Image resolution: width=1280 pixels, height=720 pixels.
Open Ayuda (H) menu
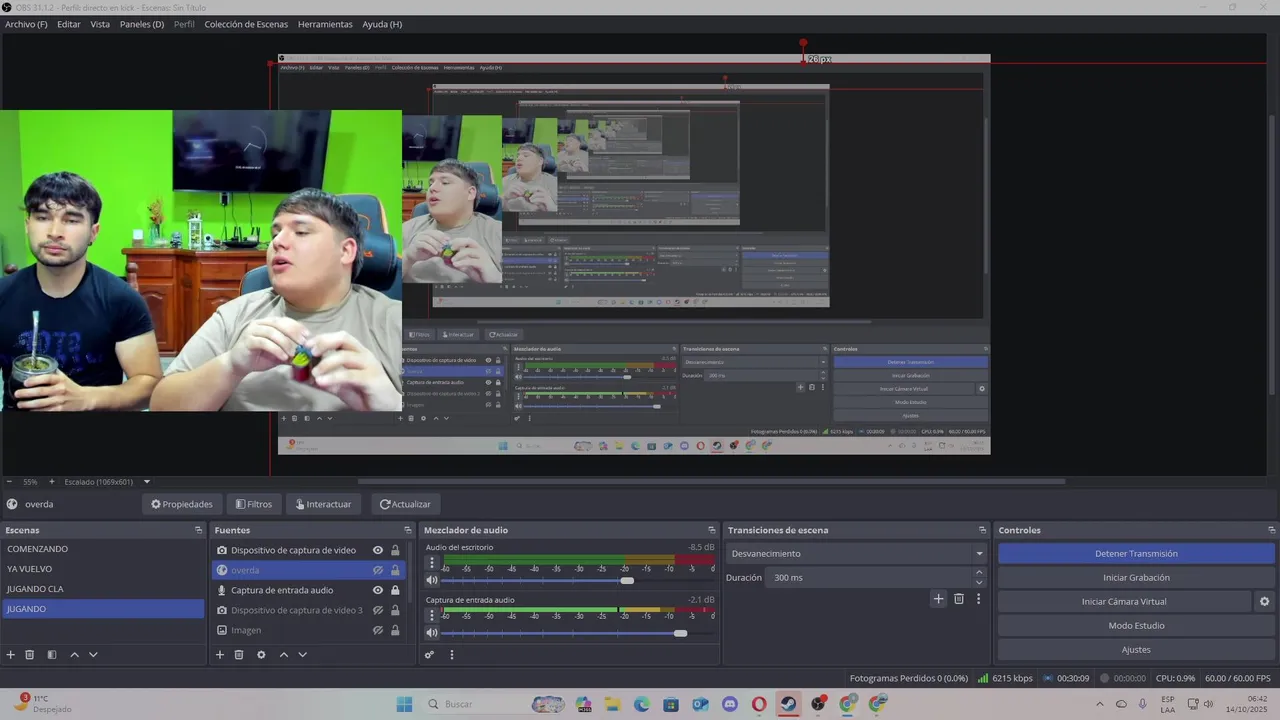(382, 24)
